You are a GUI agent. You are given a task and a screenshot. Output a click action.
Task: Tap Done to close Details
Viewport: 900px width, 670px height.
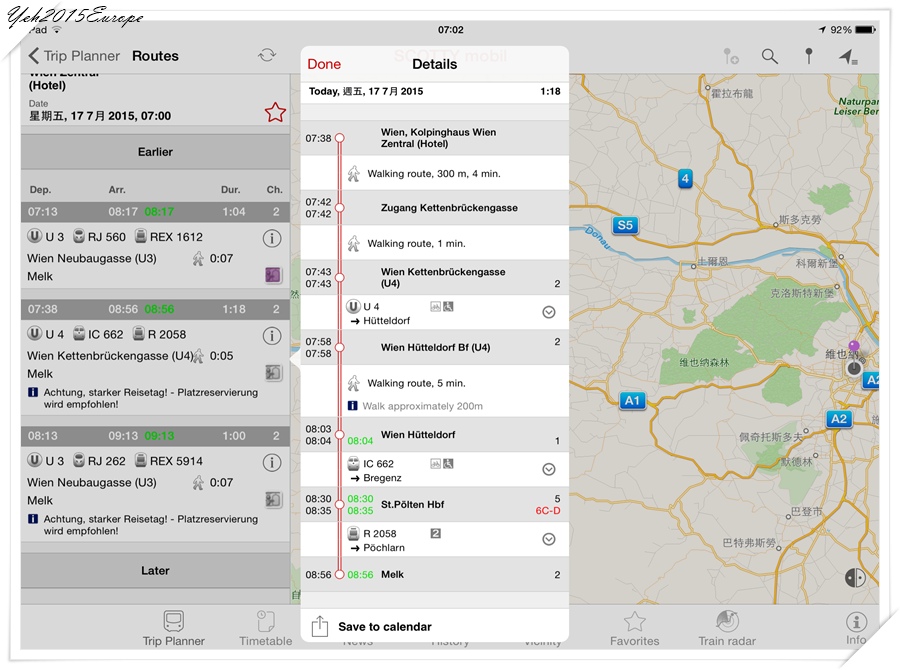click(x=324, y=64)
